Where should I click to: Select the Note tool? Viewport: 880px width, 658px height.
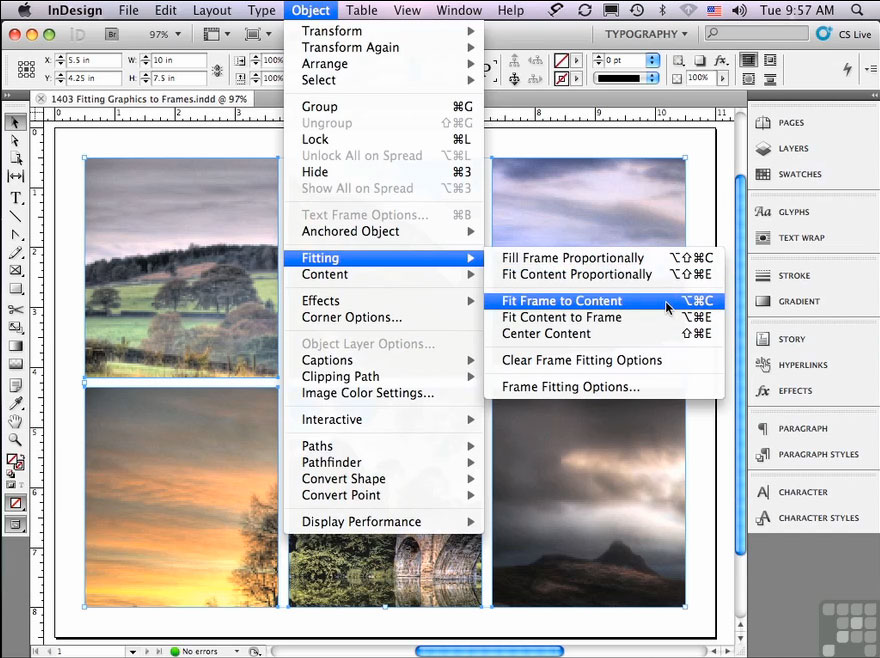click(x=15, y=385)
